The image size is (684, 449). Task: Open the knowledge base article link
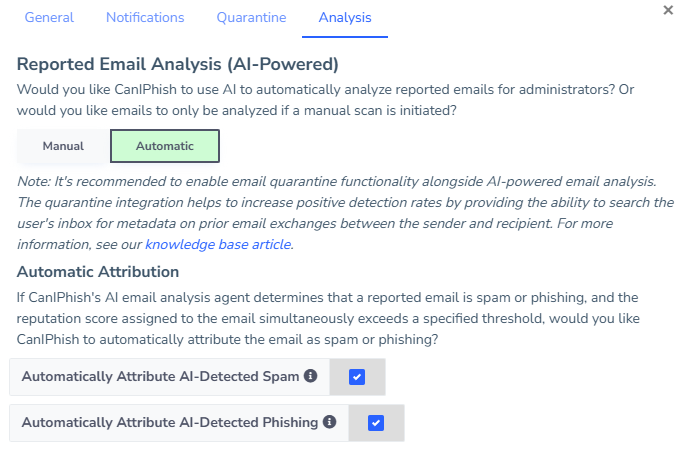(x=218, y=244)
